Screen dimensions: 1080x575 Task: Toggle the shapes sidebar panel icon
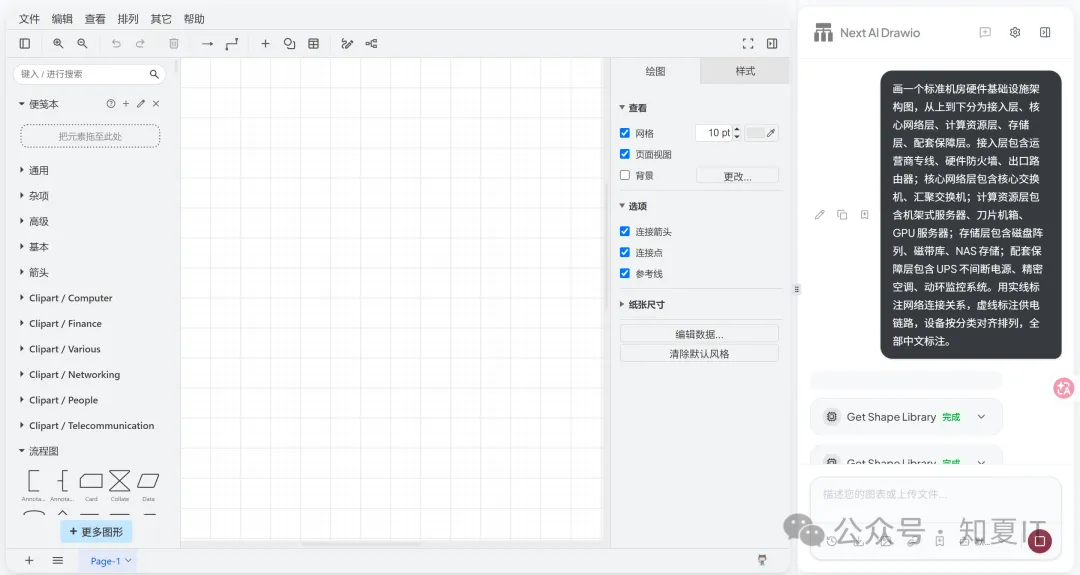(25, 43)
